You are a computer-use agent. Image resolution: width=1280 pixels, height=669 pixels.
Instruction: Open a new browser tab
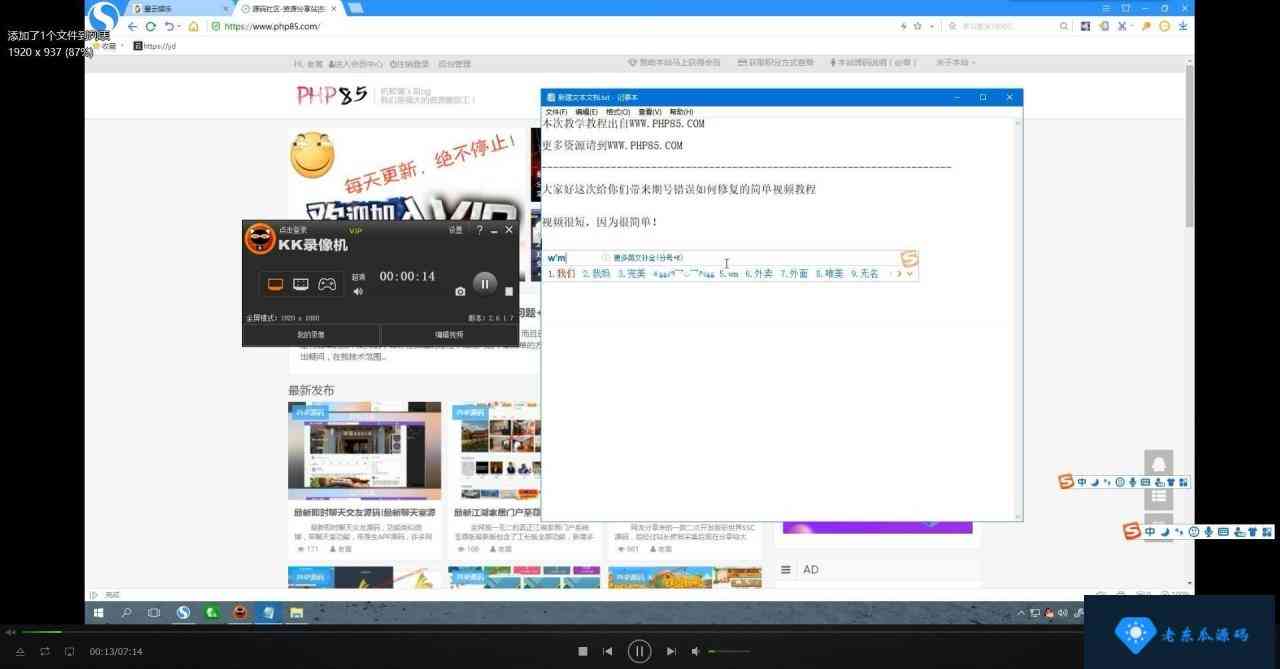click(355, 8)
